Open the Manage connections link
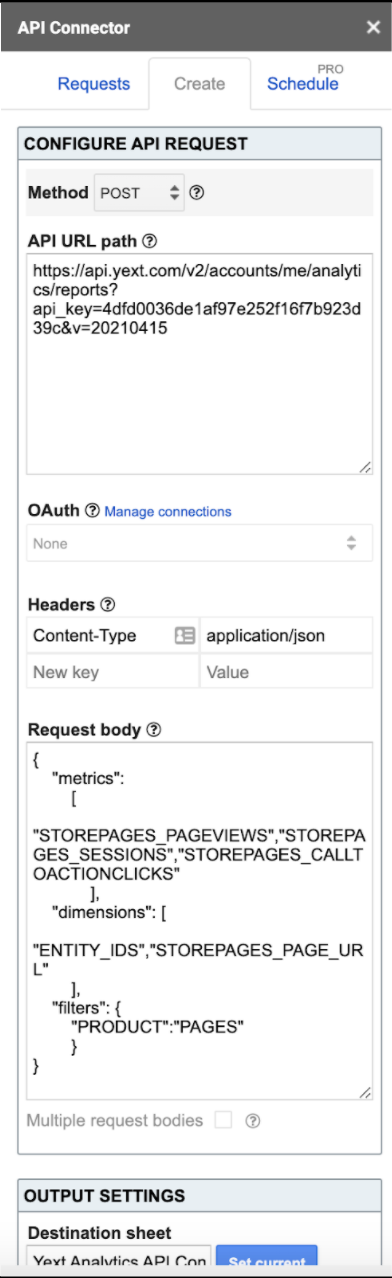This screenshot has height=1278, width=392. pyautogui.click(x=168, y=512)
